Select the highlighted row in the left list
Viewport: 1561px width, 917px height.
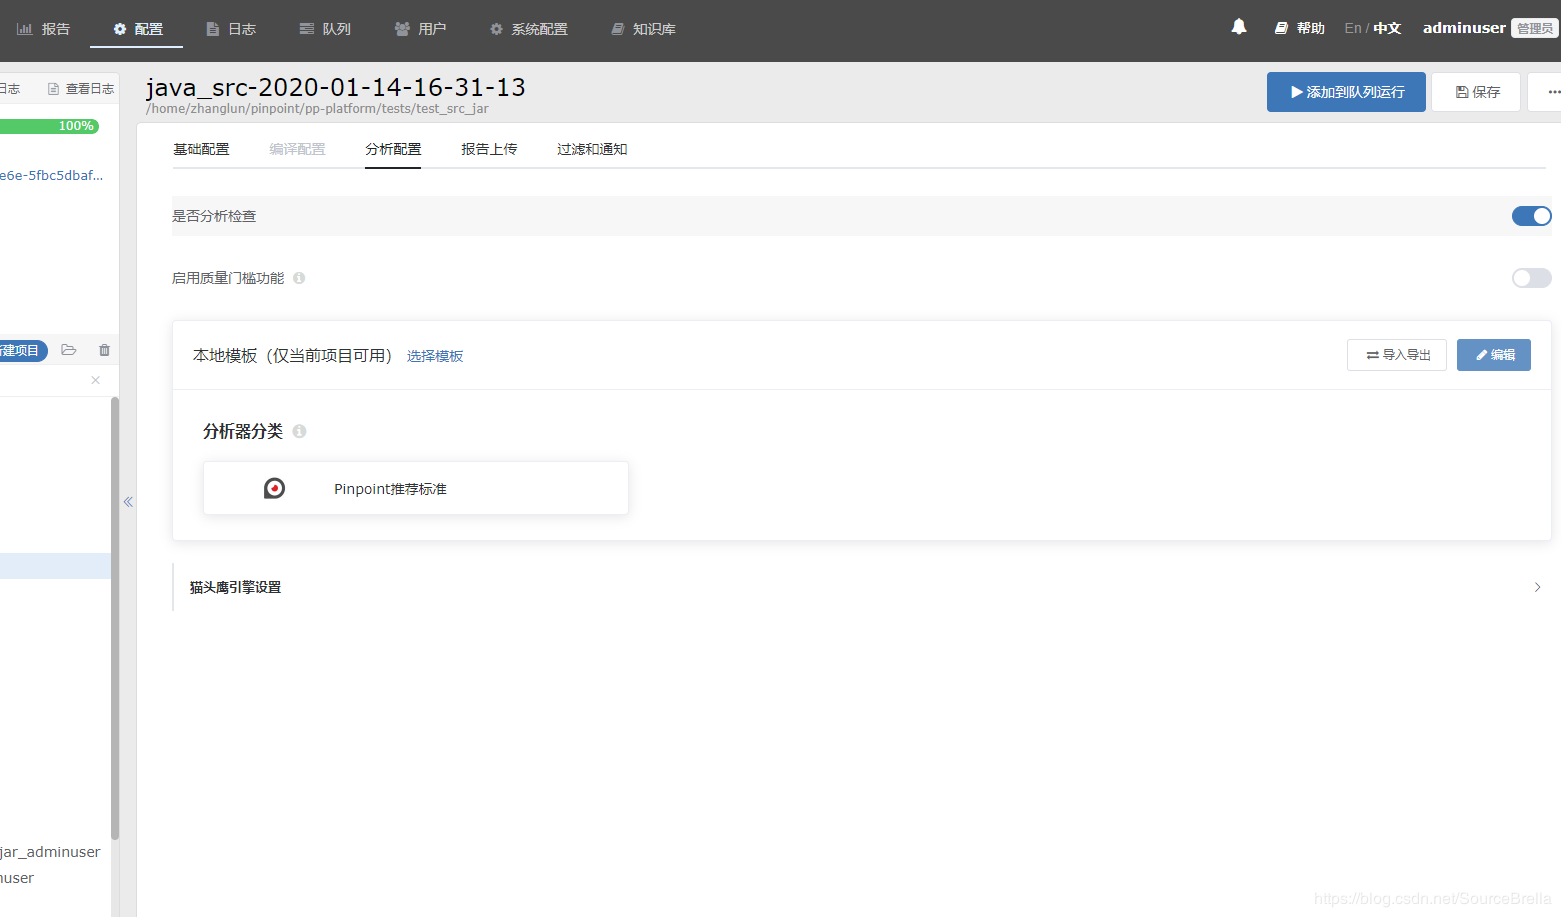(55, 566)
